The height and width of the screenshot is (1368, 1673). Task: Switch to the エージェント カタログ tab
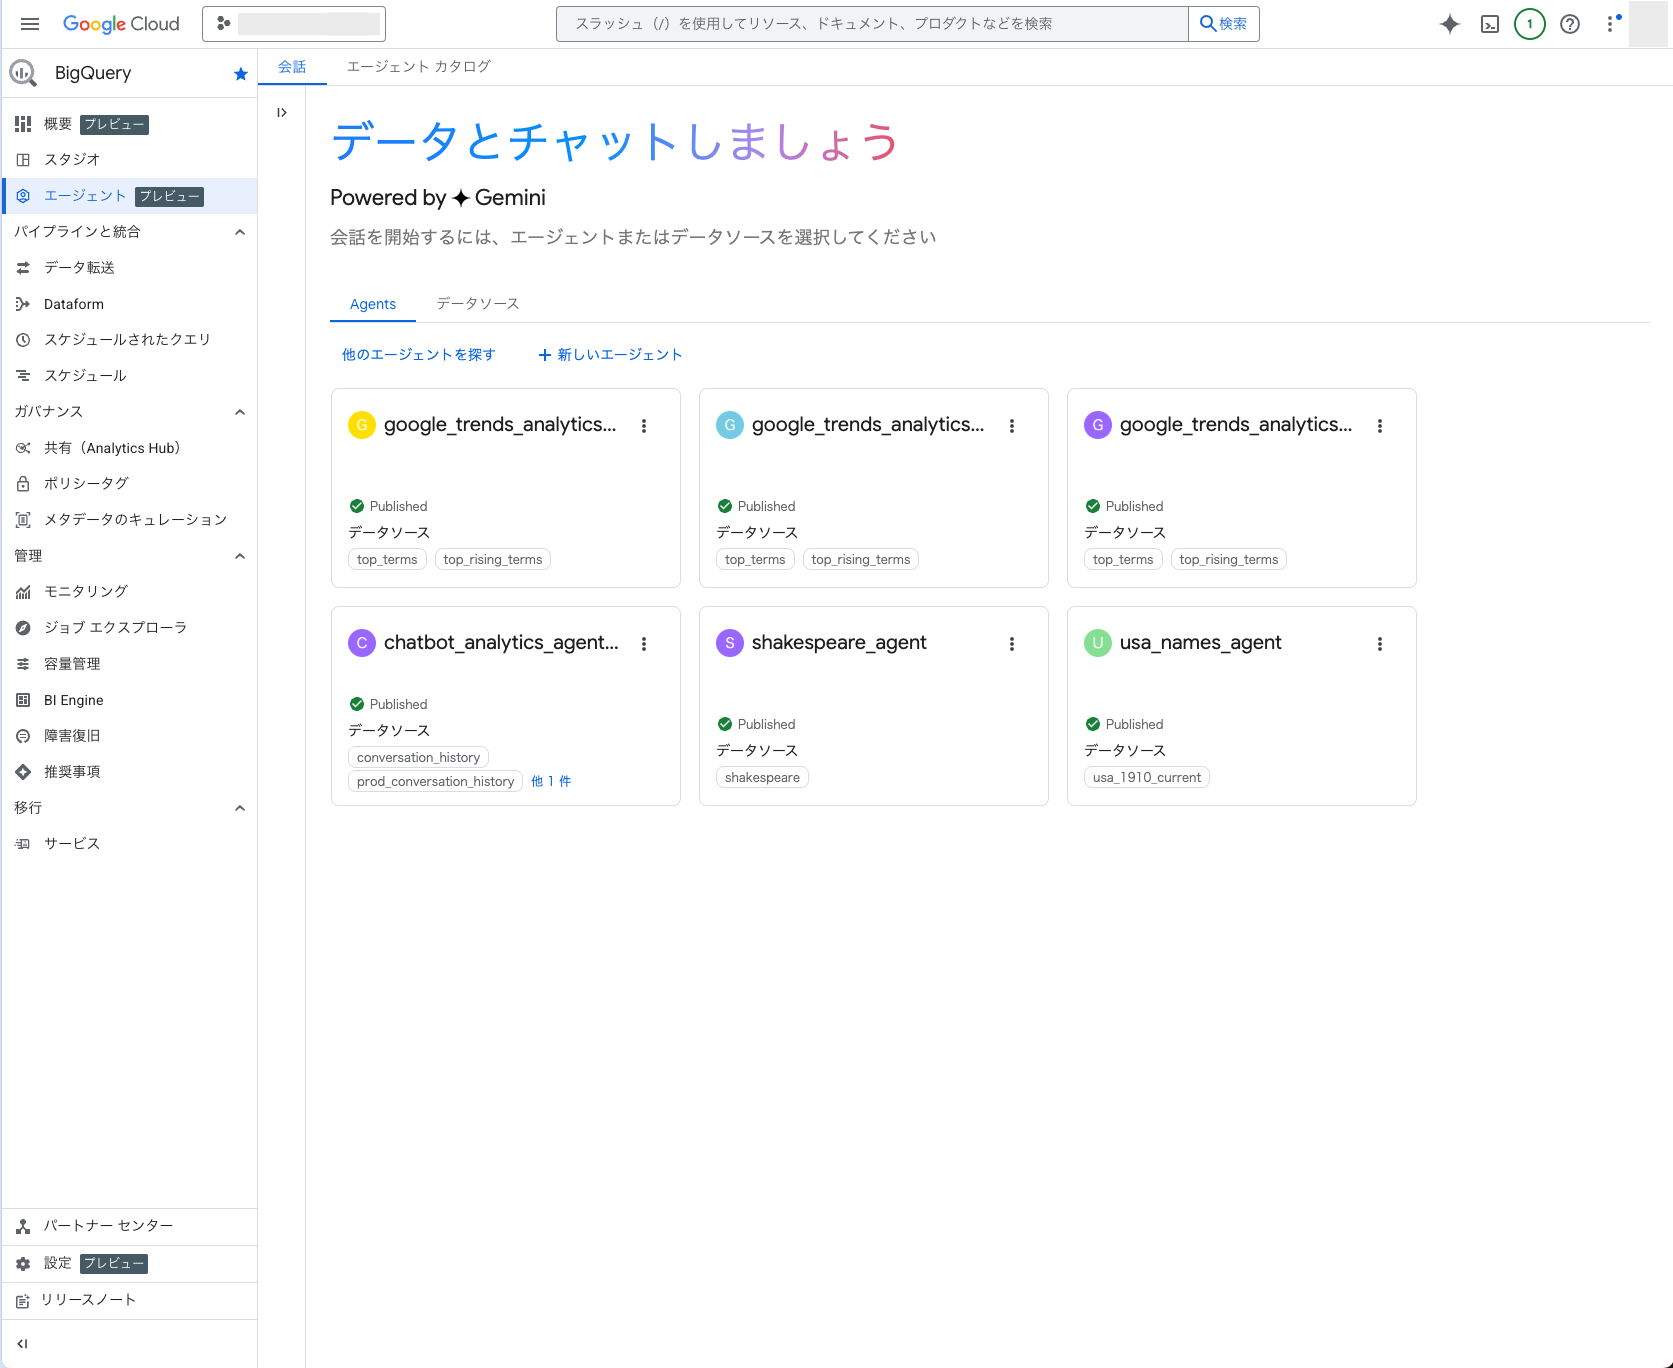tap(418, 67)
